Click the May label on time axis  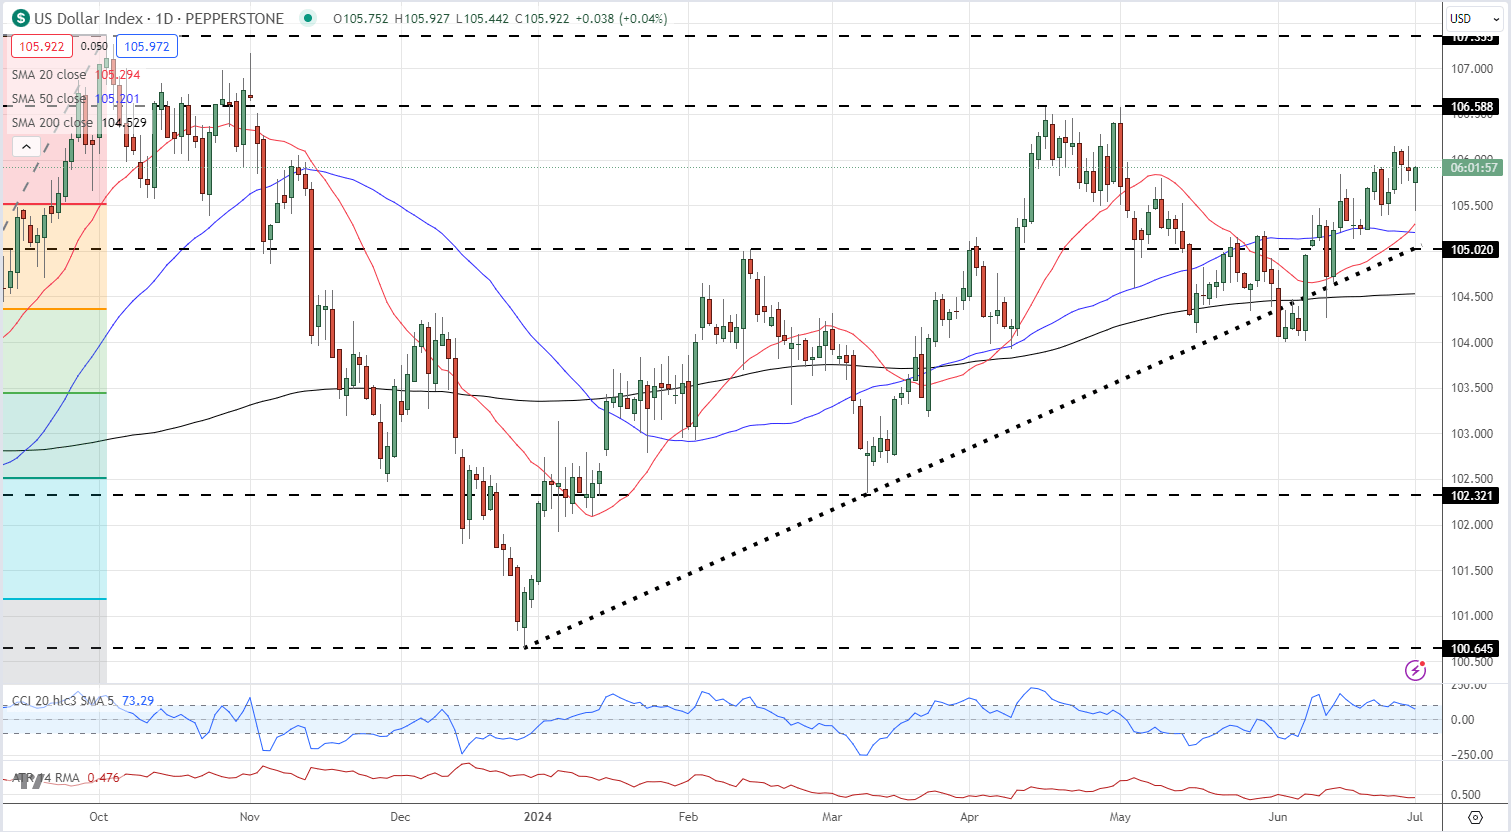tap(1120, 816)
